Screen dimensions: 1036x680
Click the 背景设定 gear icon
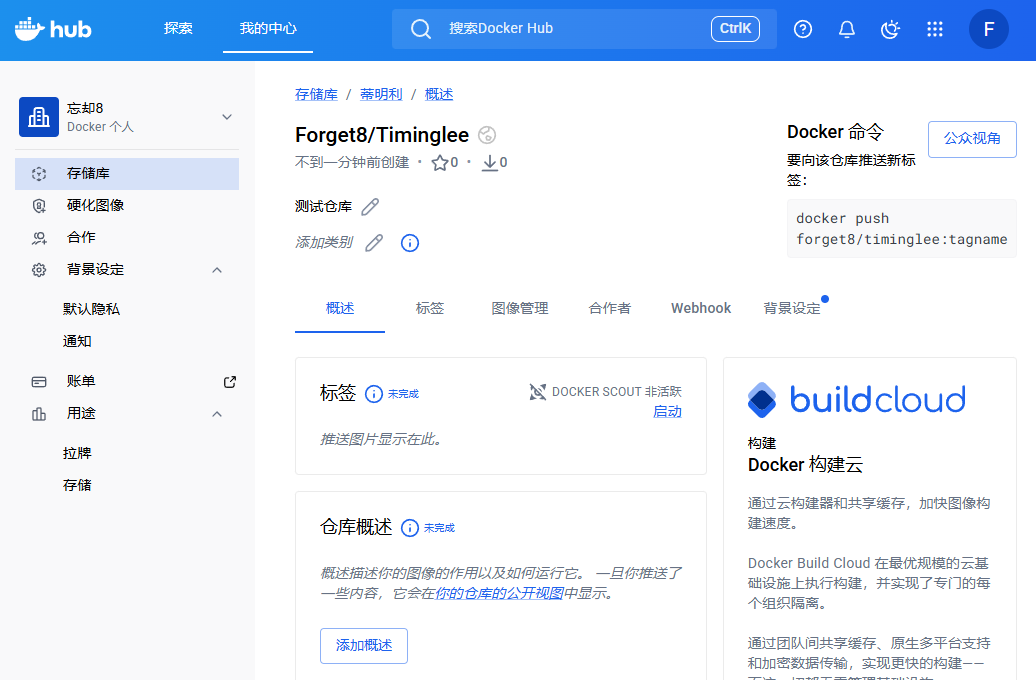point(39,270)
